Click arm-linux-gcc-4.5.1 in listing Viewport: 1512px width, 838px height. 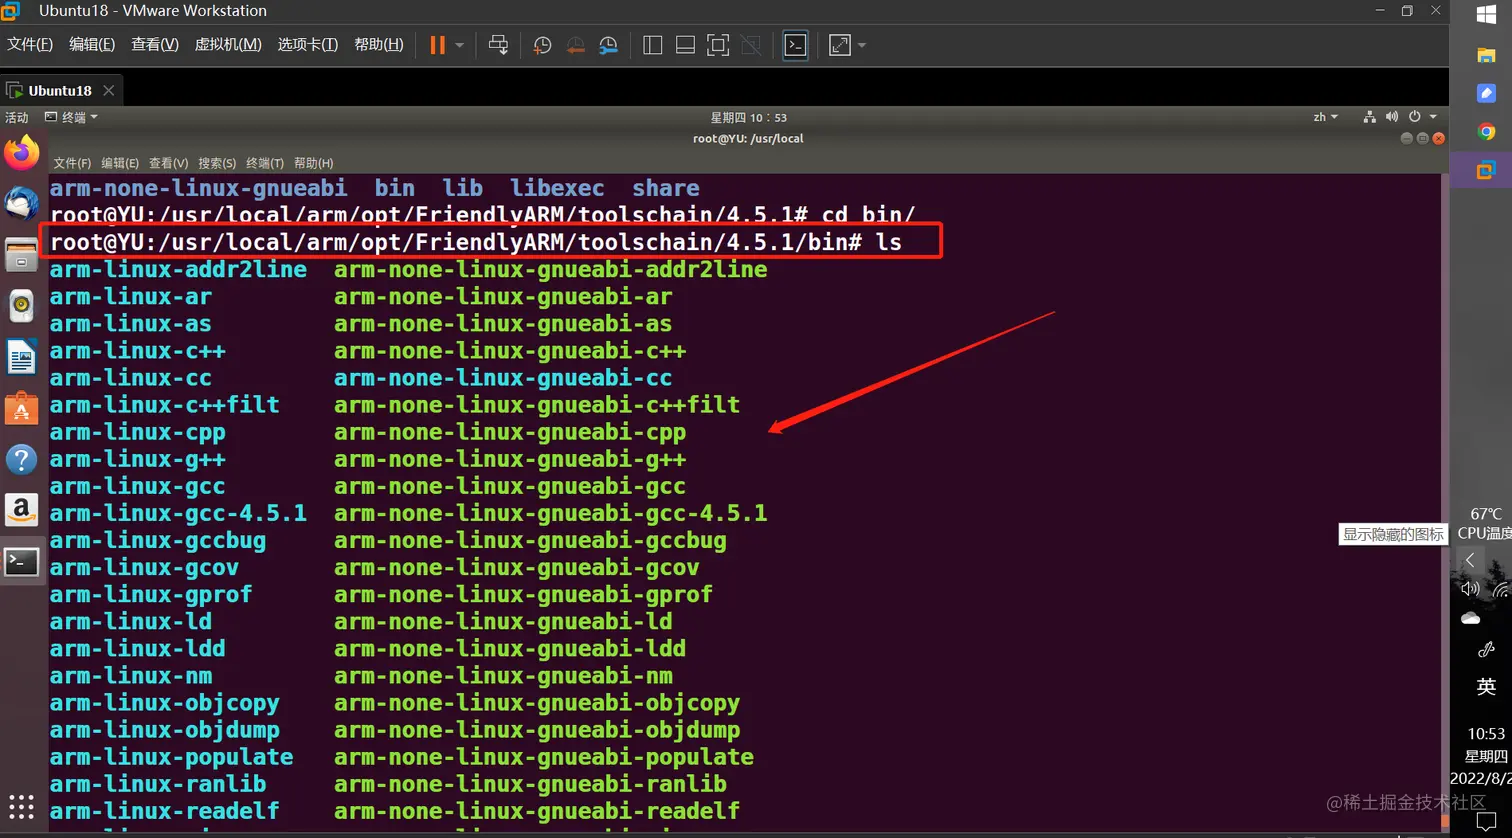[x=178, y=513]
